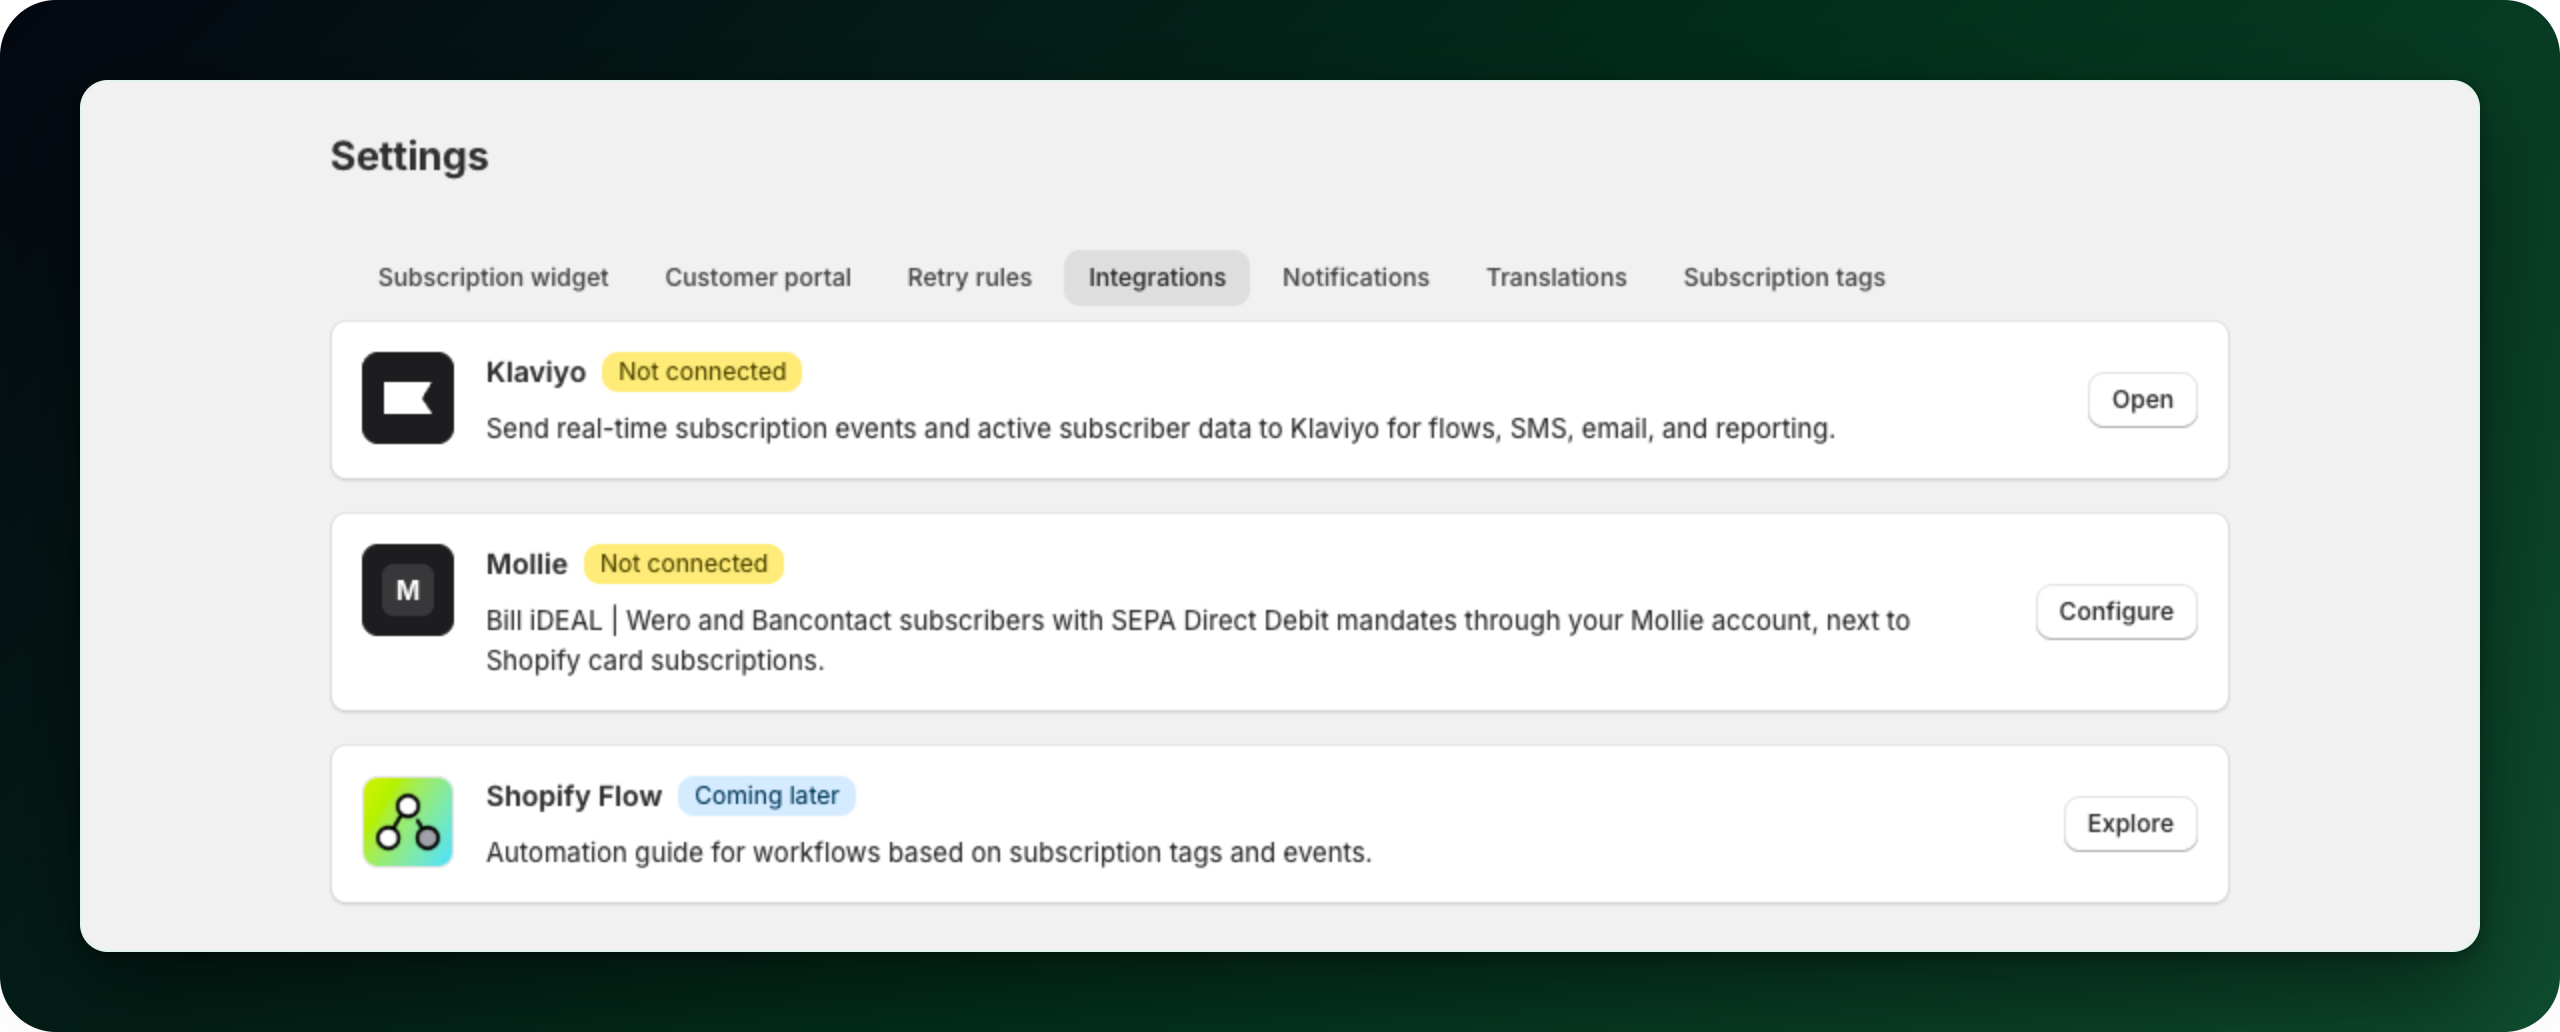Switch to the Subscription widget tab
Screen dimensions: 2560x1032
(x=493, y=277)
